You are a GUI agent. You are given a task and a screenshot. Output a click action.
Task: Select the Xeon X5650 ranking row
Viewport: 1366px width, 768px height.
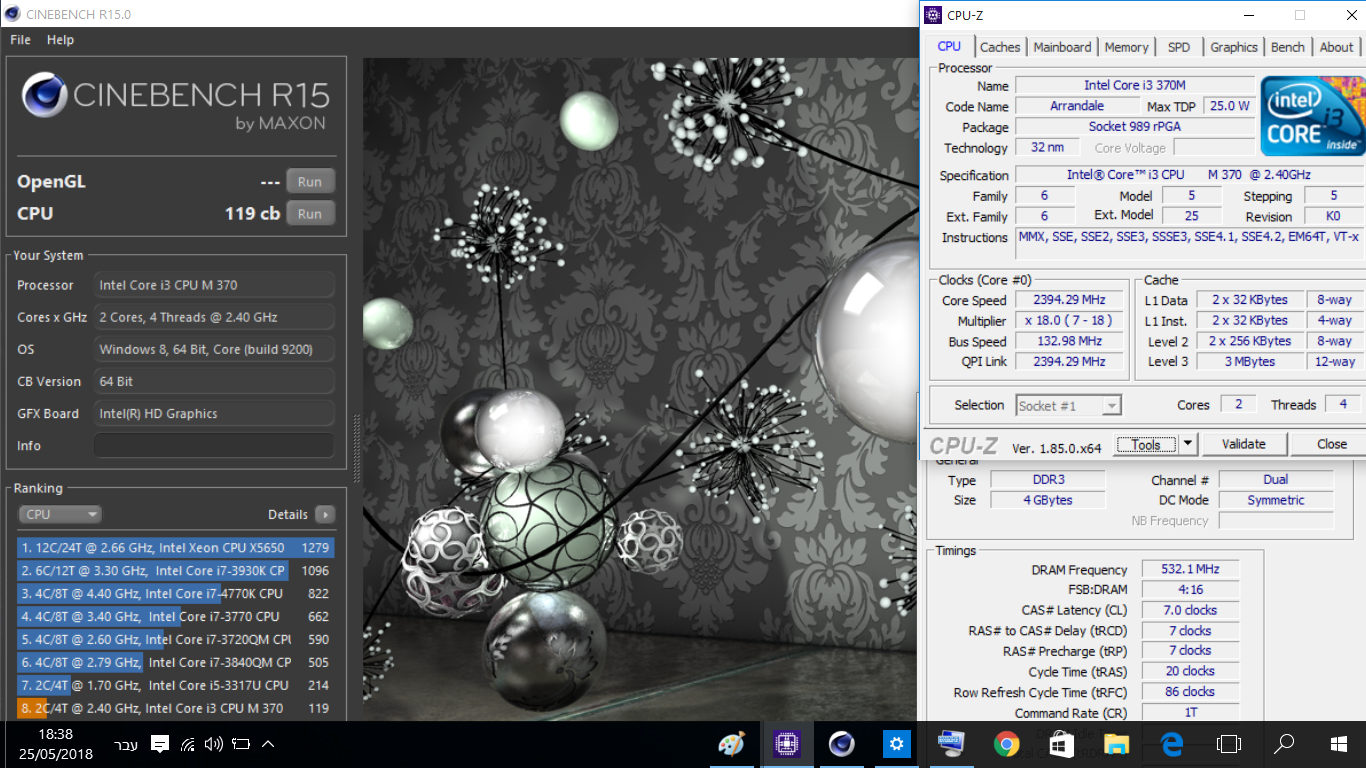176,548
